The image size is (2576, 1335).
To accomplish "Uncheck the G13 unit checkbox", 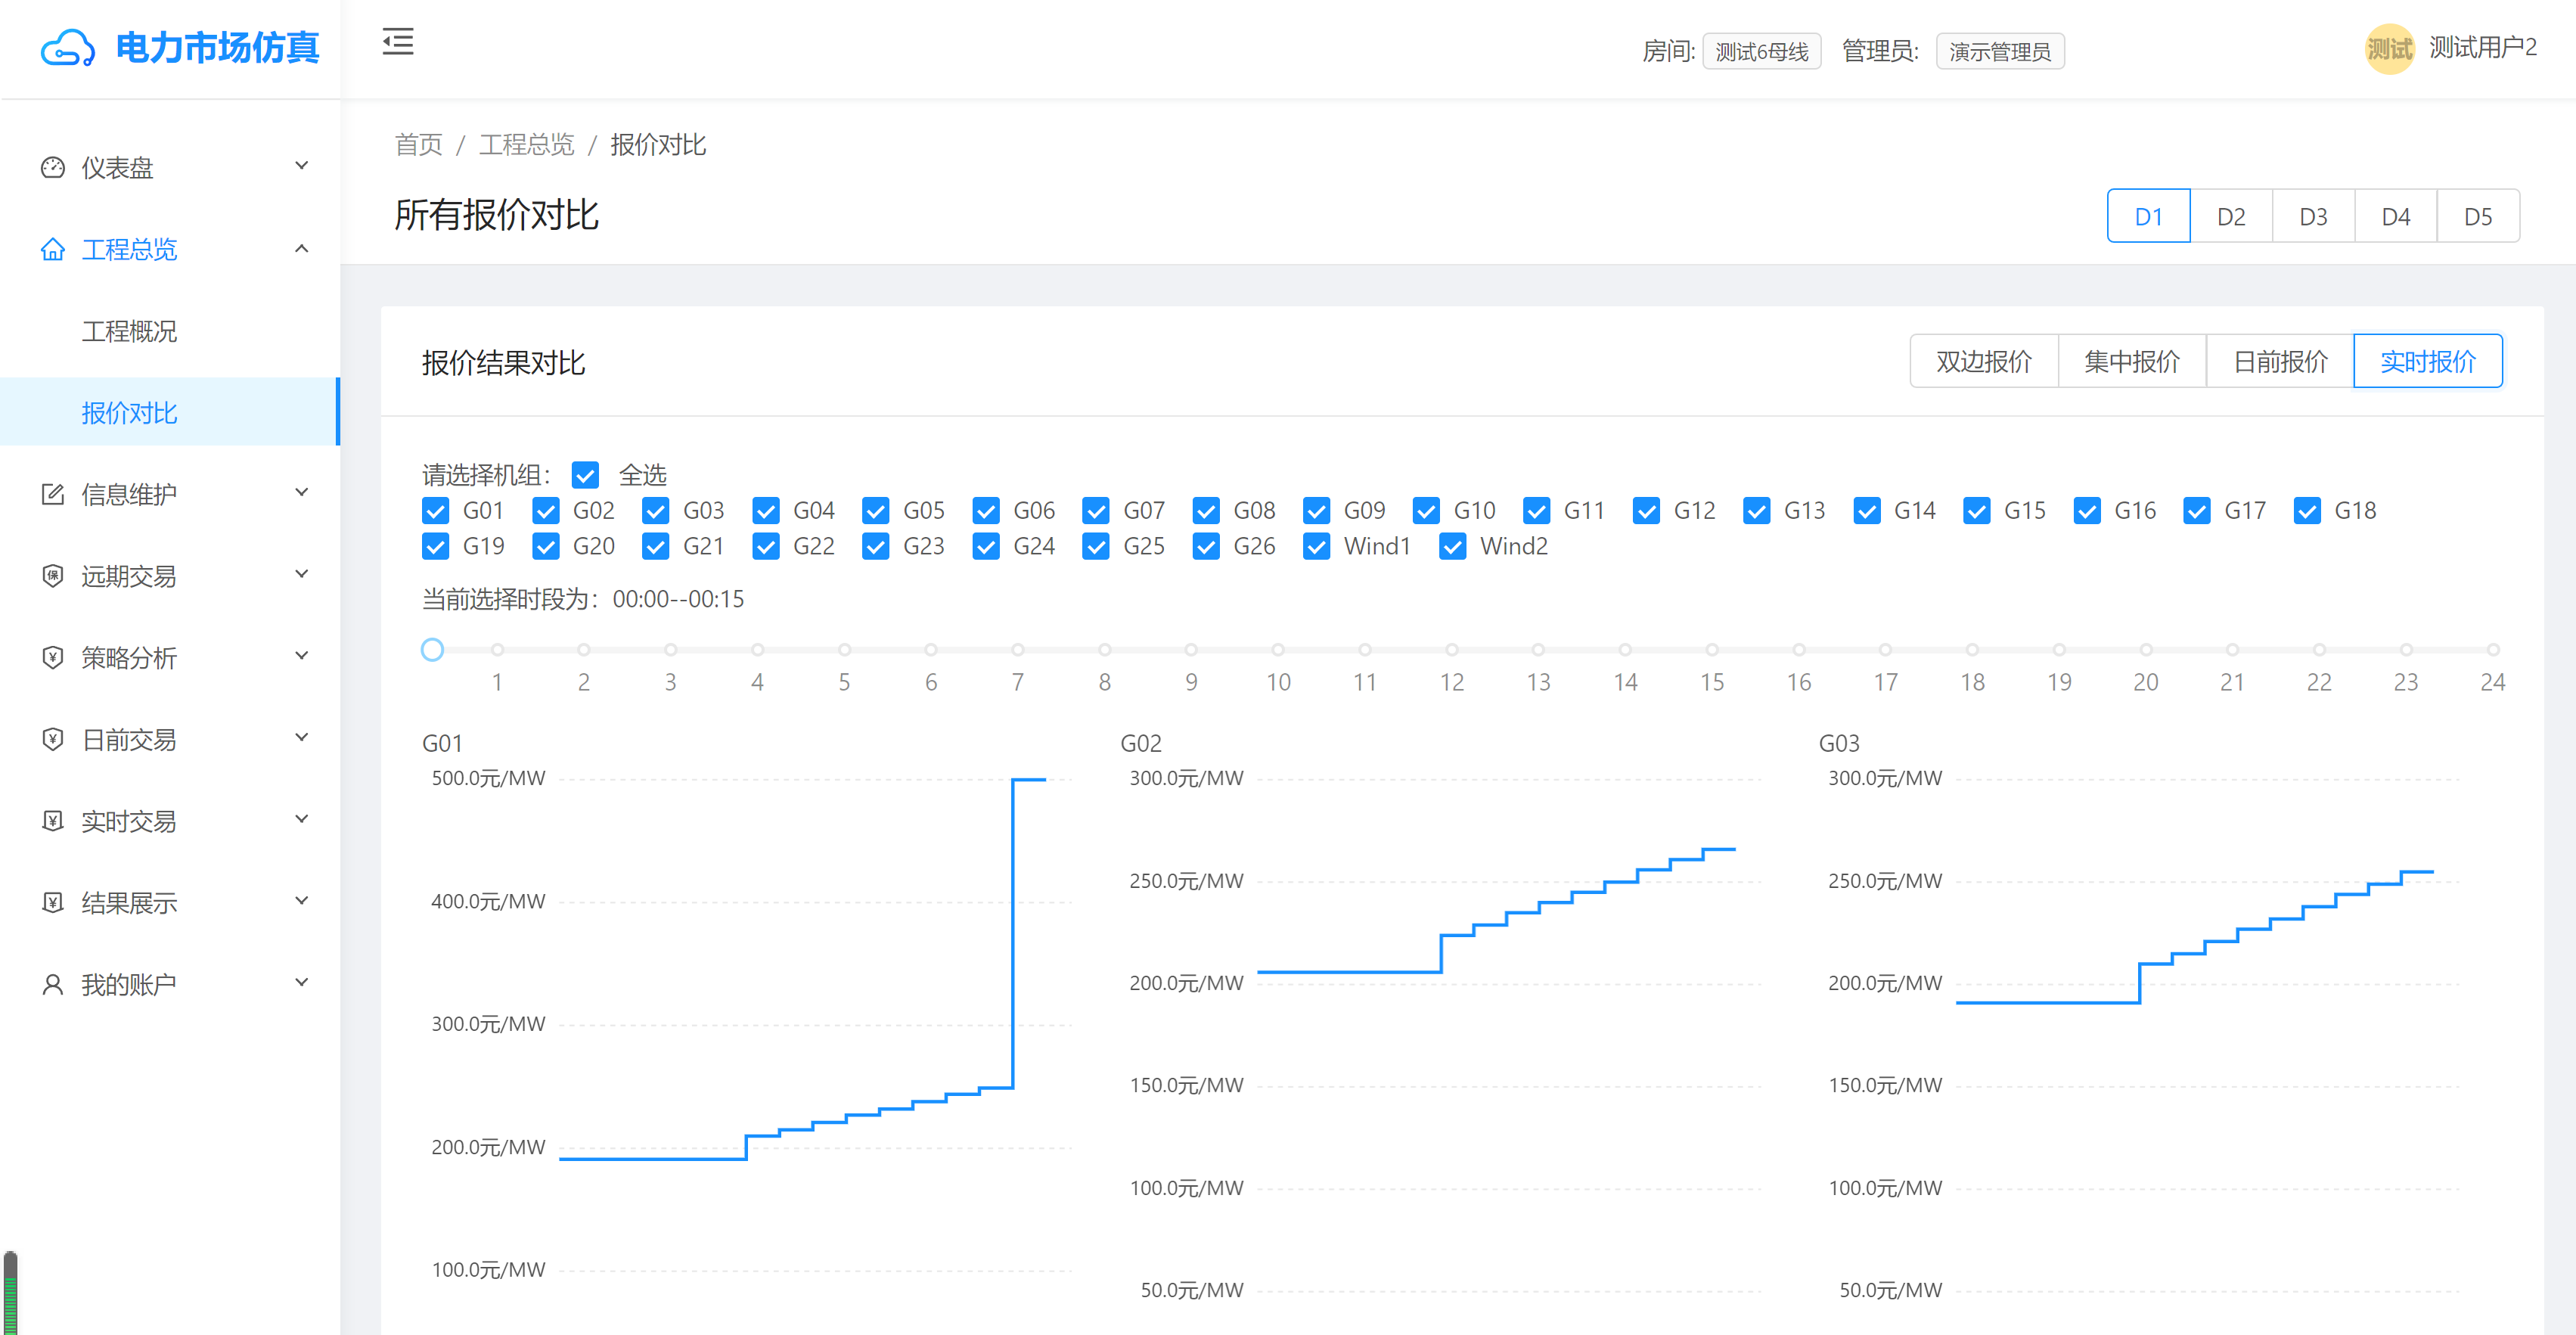I will tap(1756, 511).
